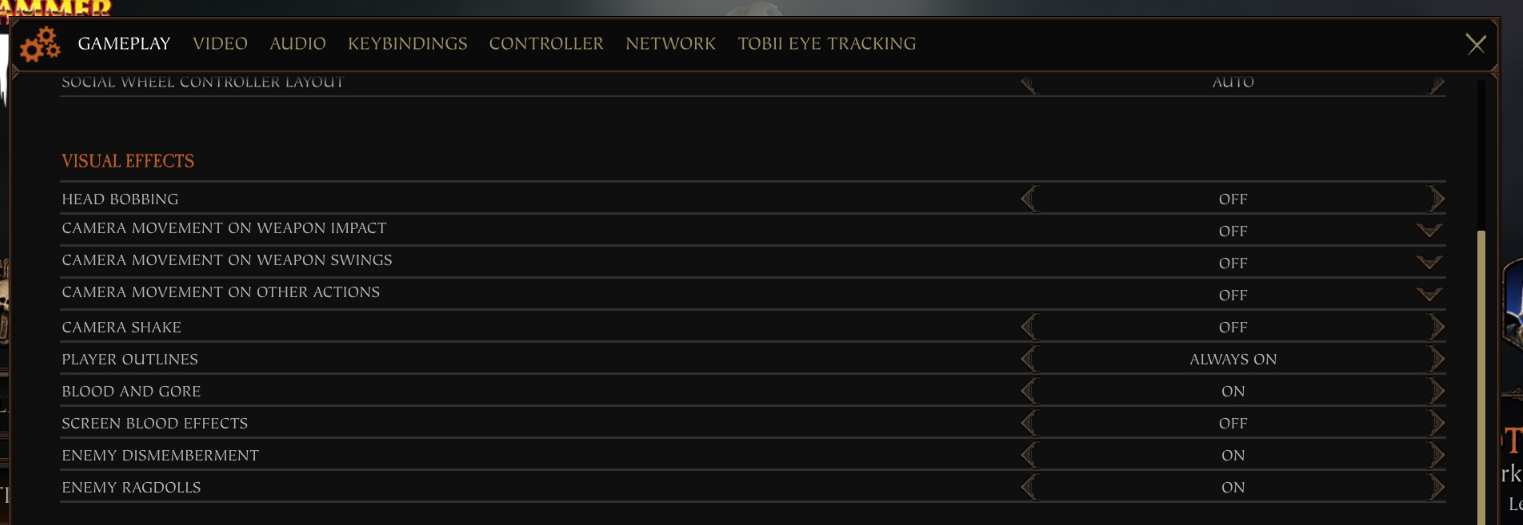This screenshot has width=1523, height=525.
Task: Switch to the Video tab
Action: 220,44
